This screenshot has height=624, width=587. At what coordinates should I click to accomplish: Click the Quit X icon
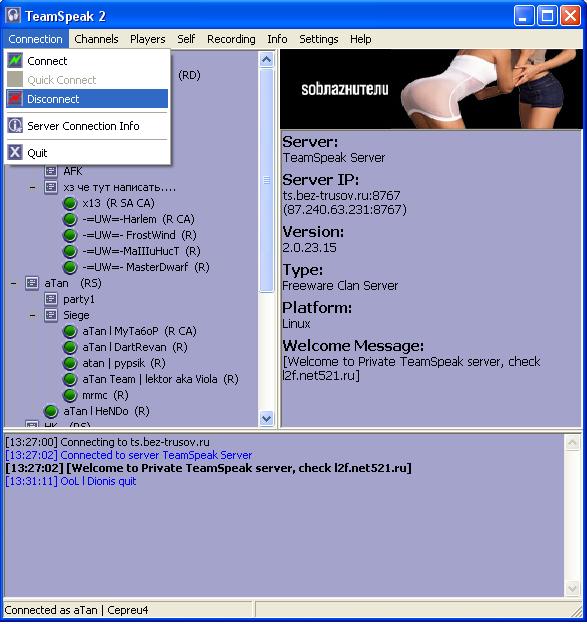pyautogui.click(x=15, y=152)
